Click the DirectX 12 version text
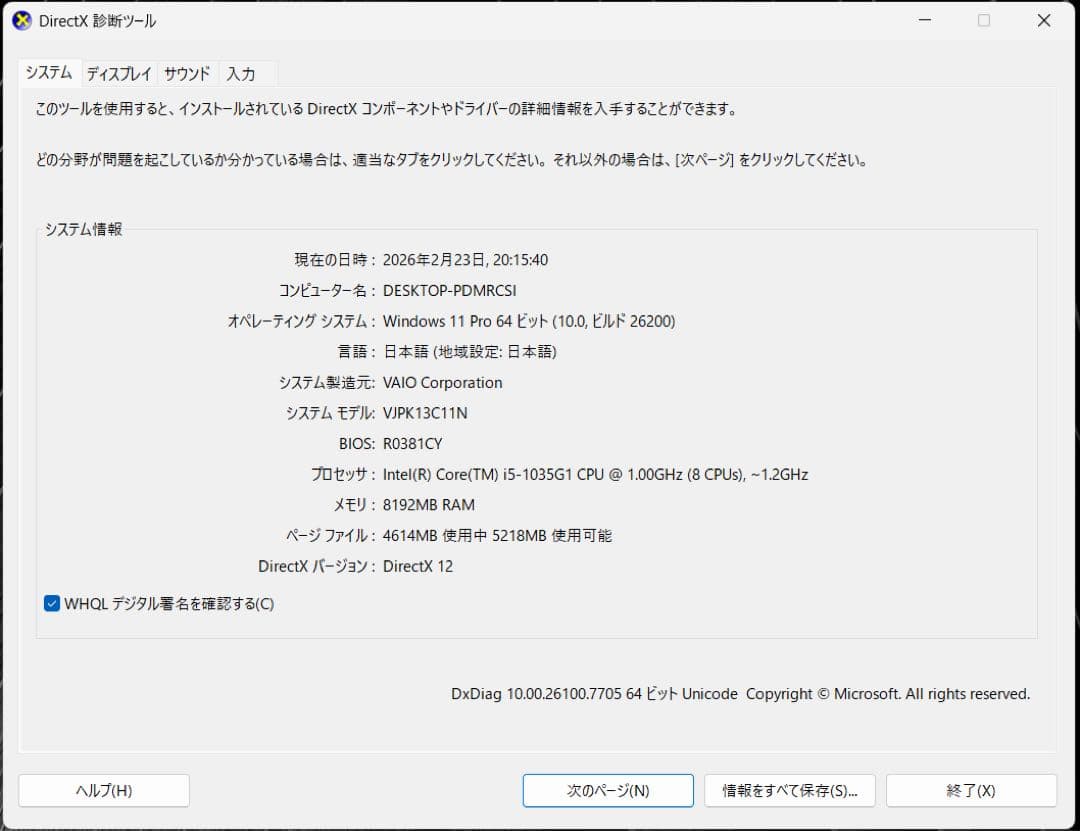Viewport: 1080px width, 831px height. [416, 566]
